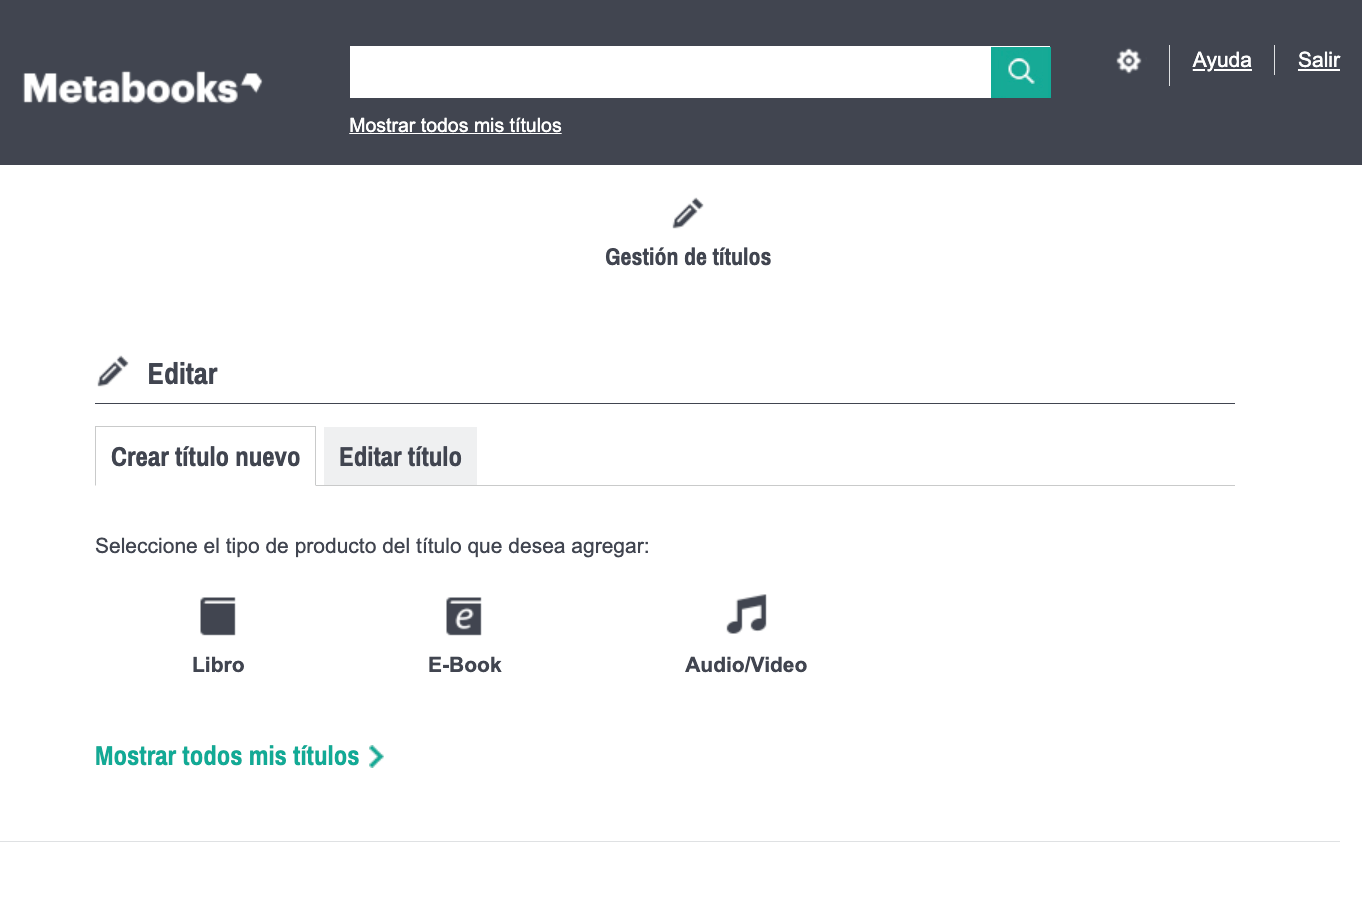Viewport: 1362px width, 904px height.
Task: Focus the search text field
Action: coord(670,72)
